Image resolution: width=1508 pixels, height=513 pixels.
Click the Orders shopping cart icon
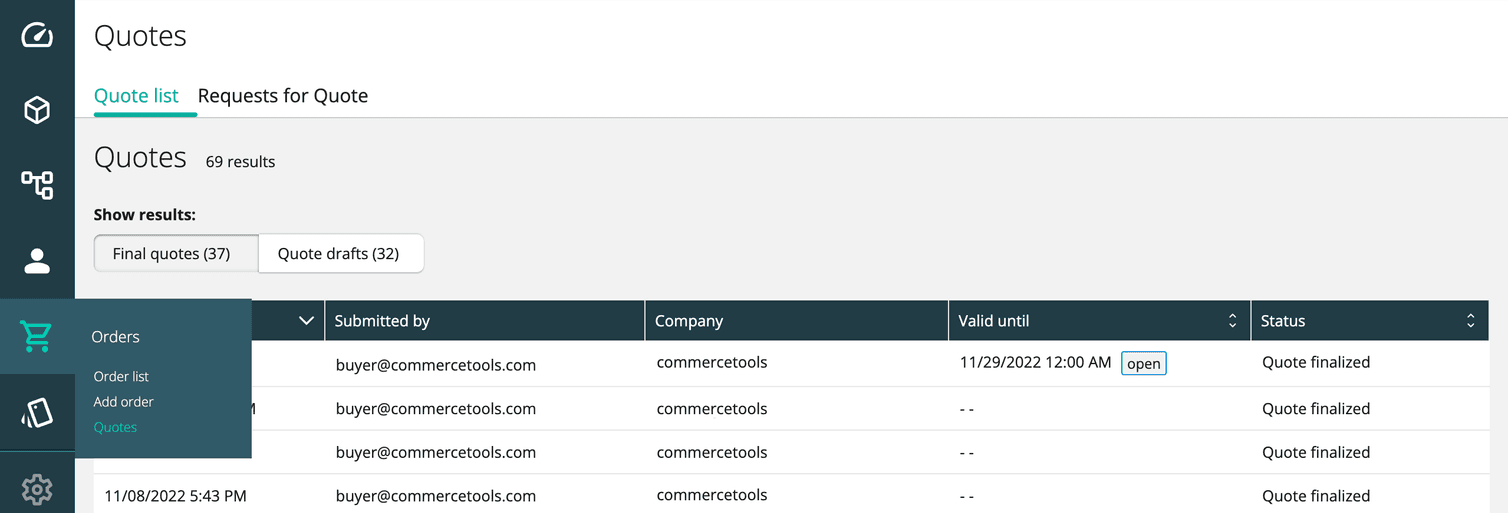(37, 337)
